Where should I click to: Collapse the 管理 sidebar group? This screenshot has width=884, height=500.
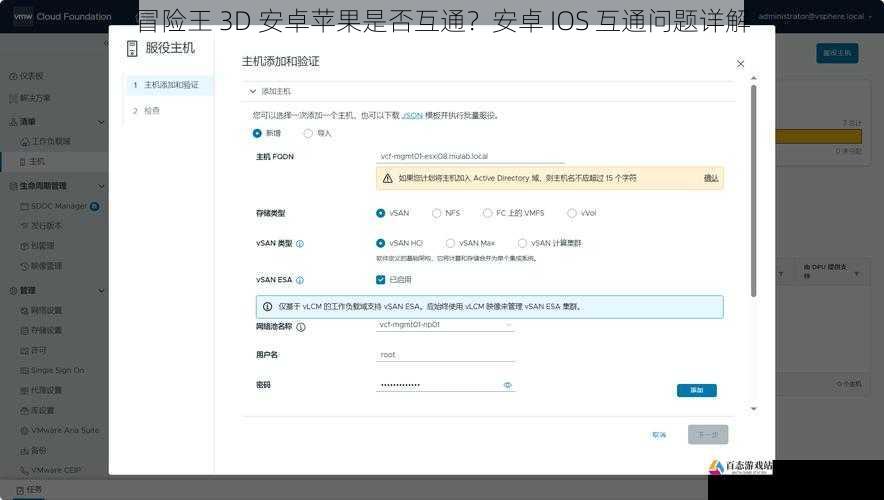(x=101, y=291)
